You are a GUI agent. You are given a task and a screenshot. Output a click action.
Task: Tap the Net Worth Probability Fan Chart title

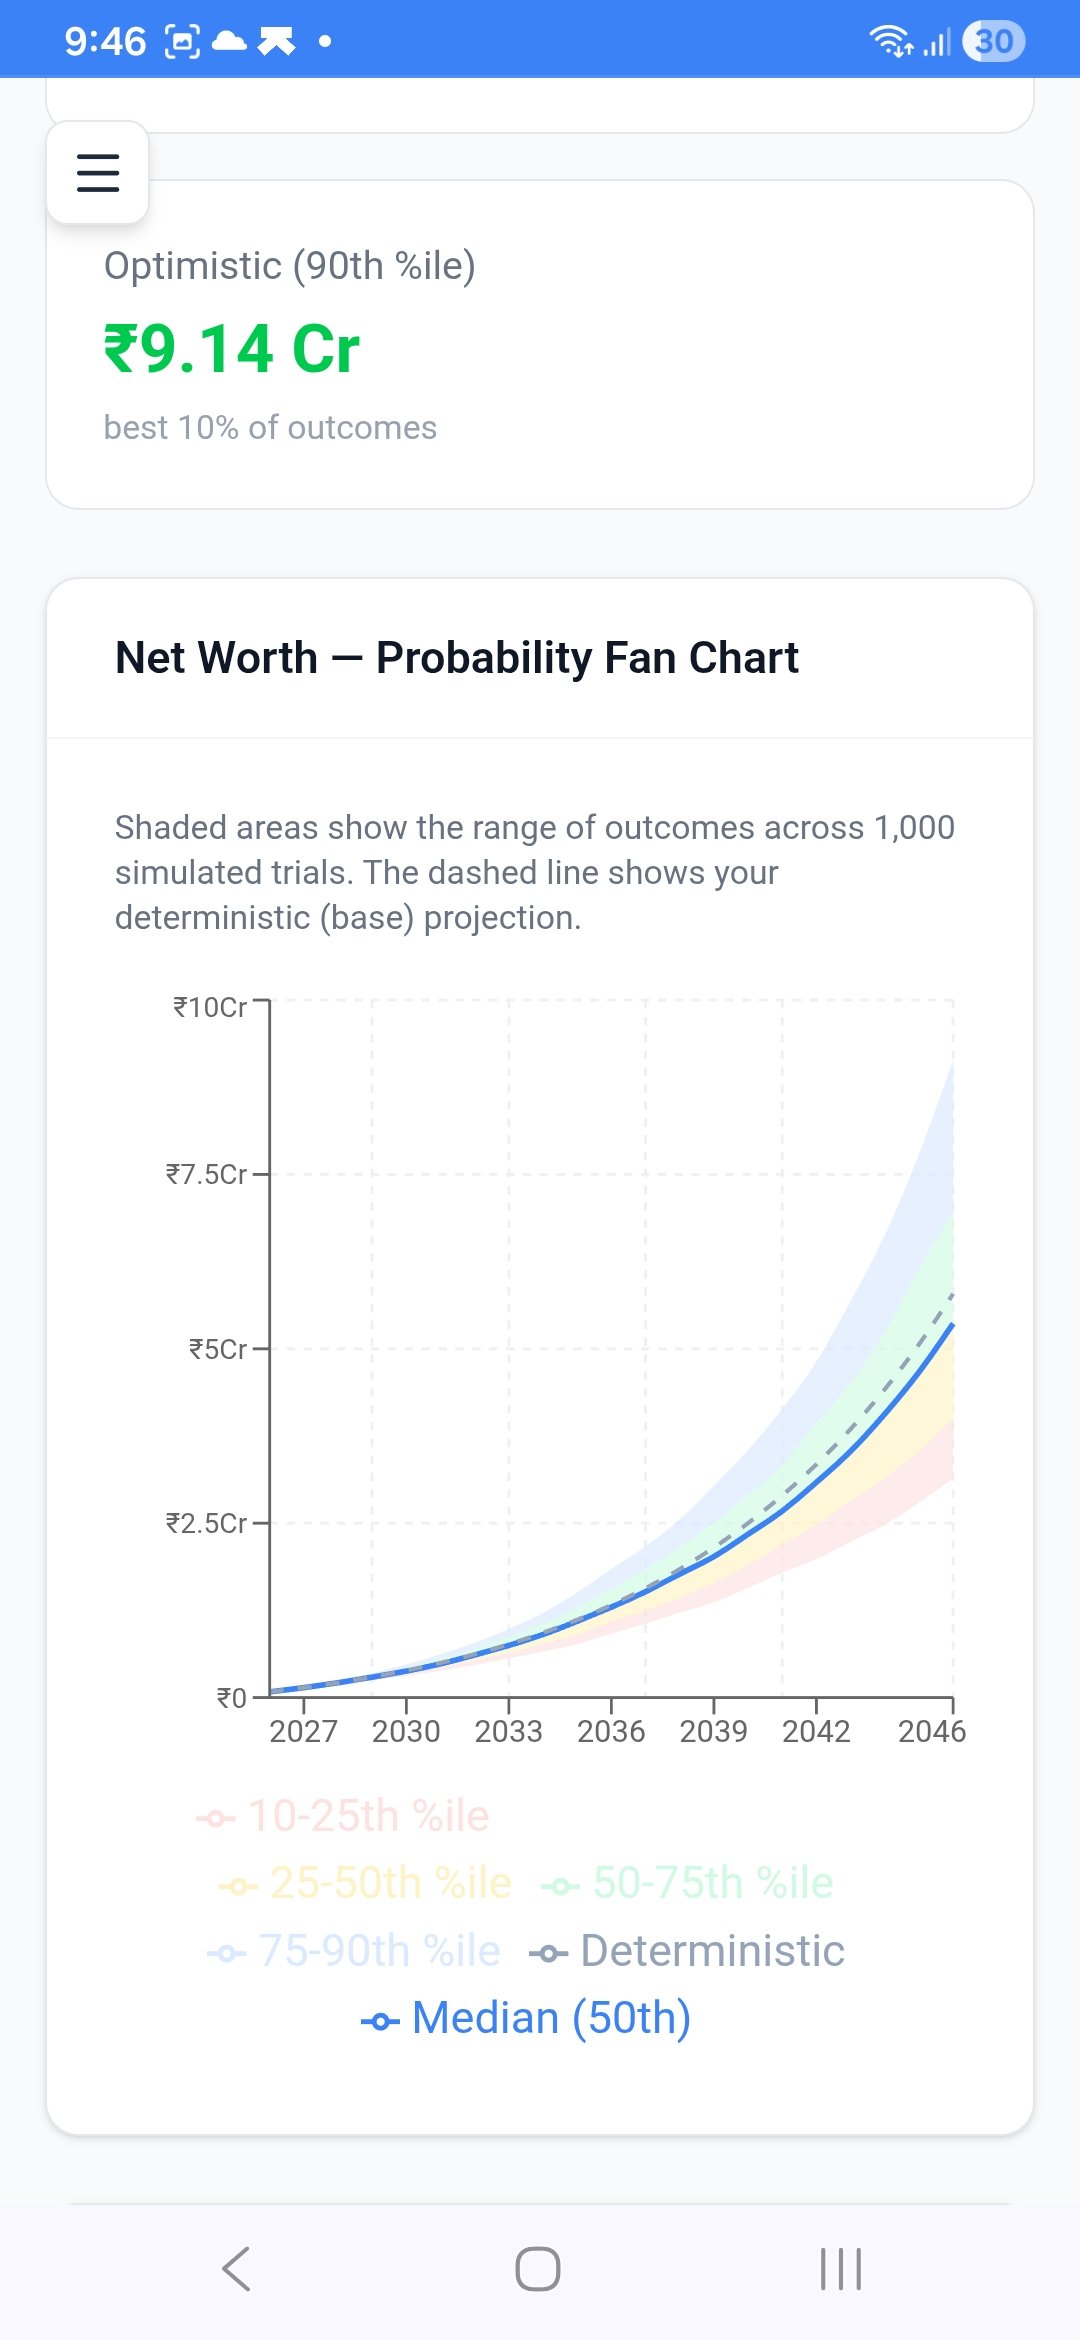[457, 658]
